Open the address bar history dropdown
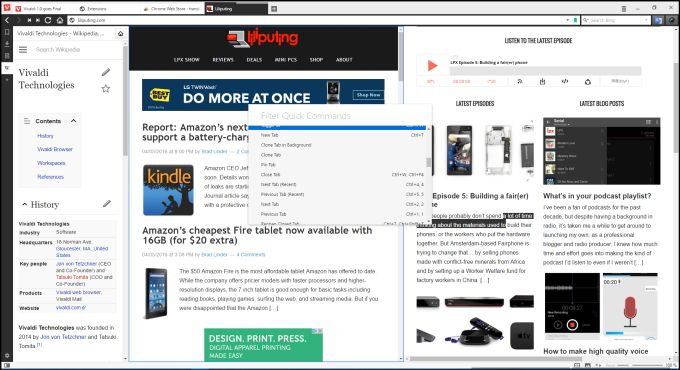680x370 pixels. click(567, 20)
